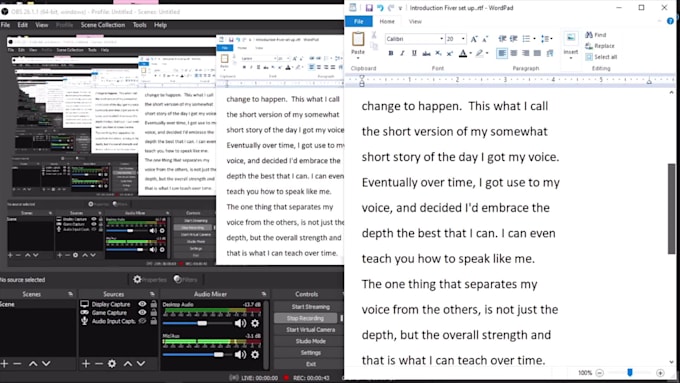Click the Redo arrow in WordPad title bar
The image size is (680, 383).
point(390,8)
